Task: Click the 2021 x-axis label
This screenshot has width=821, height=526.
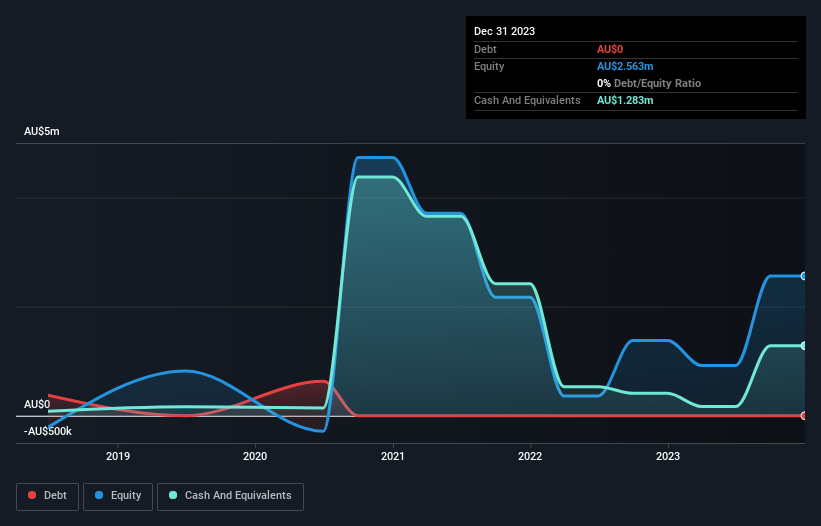Action: click(x=393, y=456)
